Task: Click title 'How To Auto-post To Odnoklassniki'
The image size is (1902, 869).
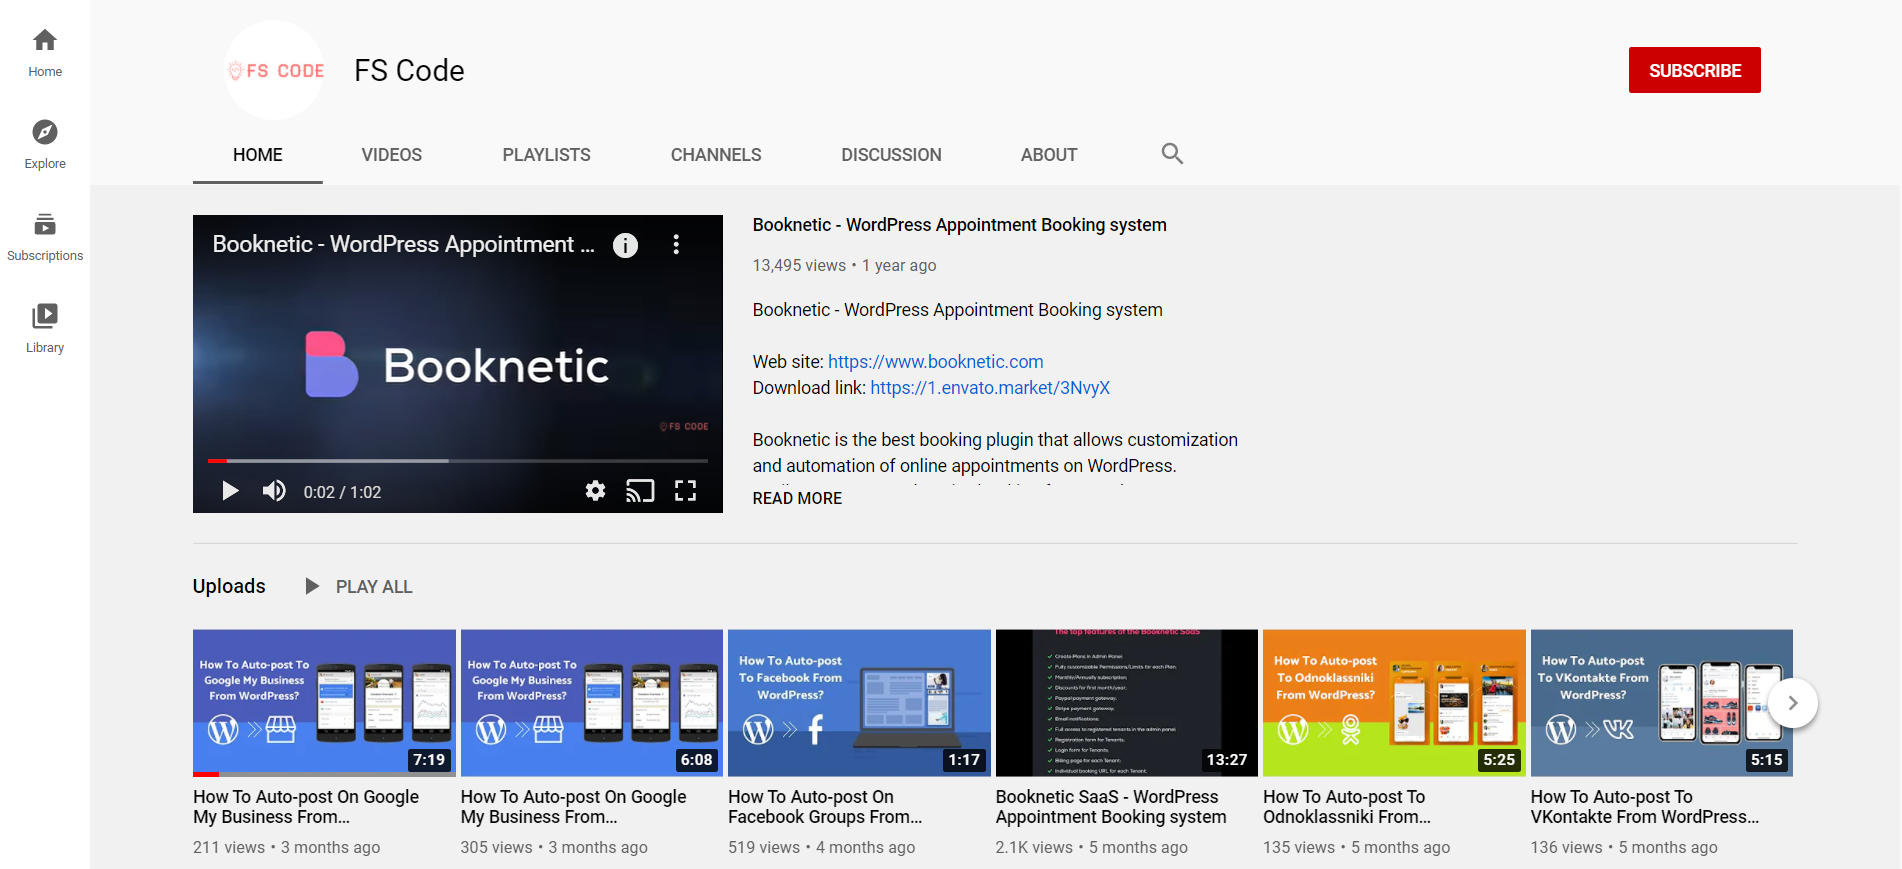Action: [1347, 807]
